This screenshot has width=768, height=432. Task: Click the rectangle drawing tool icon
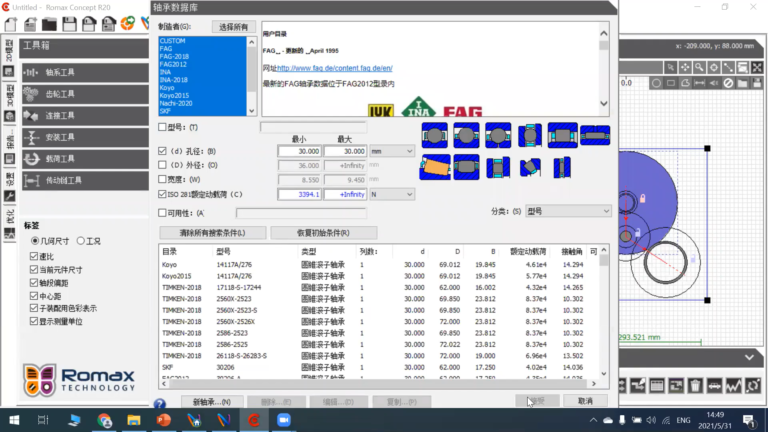(x=671, y=83)
